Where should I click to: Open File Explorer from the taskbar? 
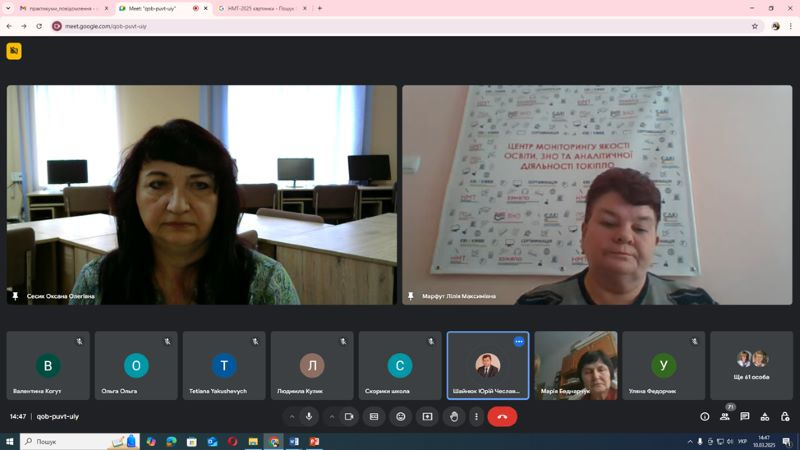(253, 441)
